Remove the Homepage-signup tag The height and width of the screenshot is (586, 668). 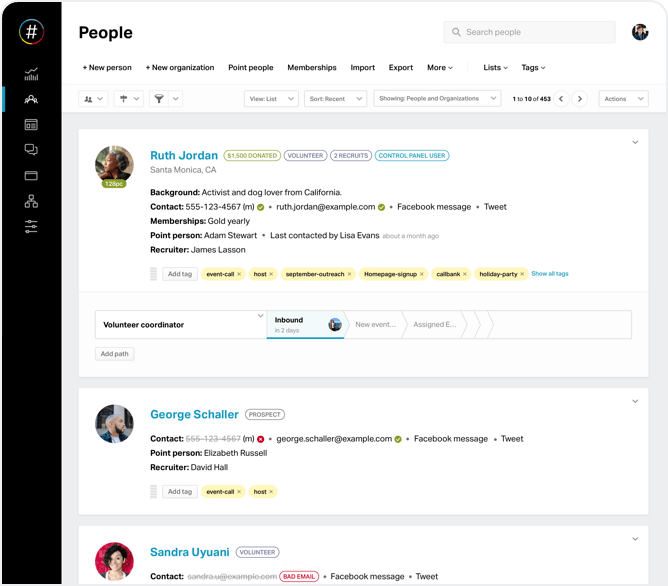422,274
